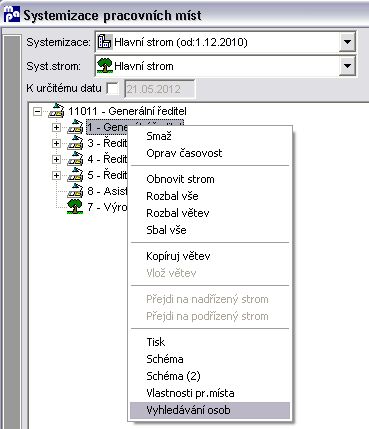Select tree row 8 - Asist
This screenshot has width=369, height=429.
coord(107,191)
